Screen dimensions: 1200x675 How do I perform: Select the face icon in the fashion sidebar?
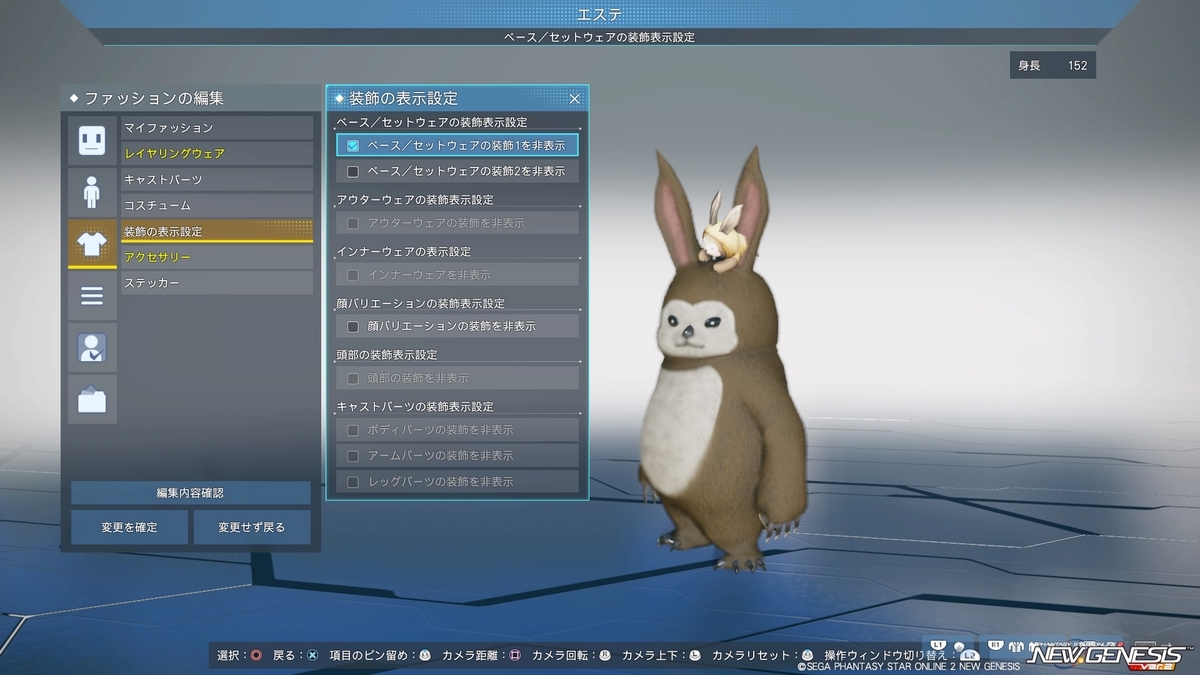coord(92,140)
